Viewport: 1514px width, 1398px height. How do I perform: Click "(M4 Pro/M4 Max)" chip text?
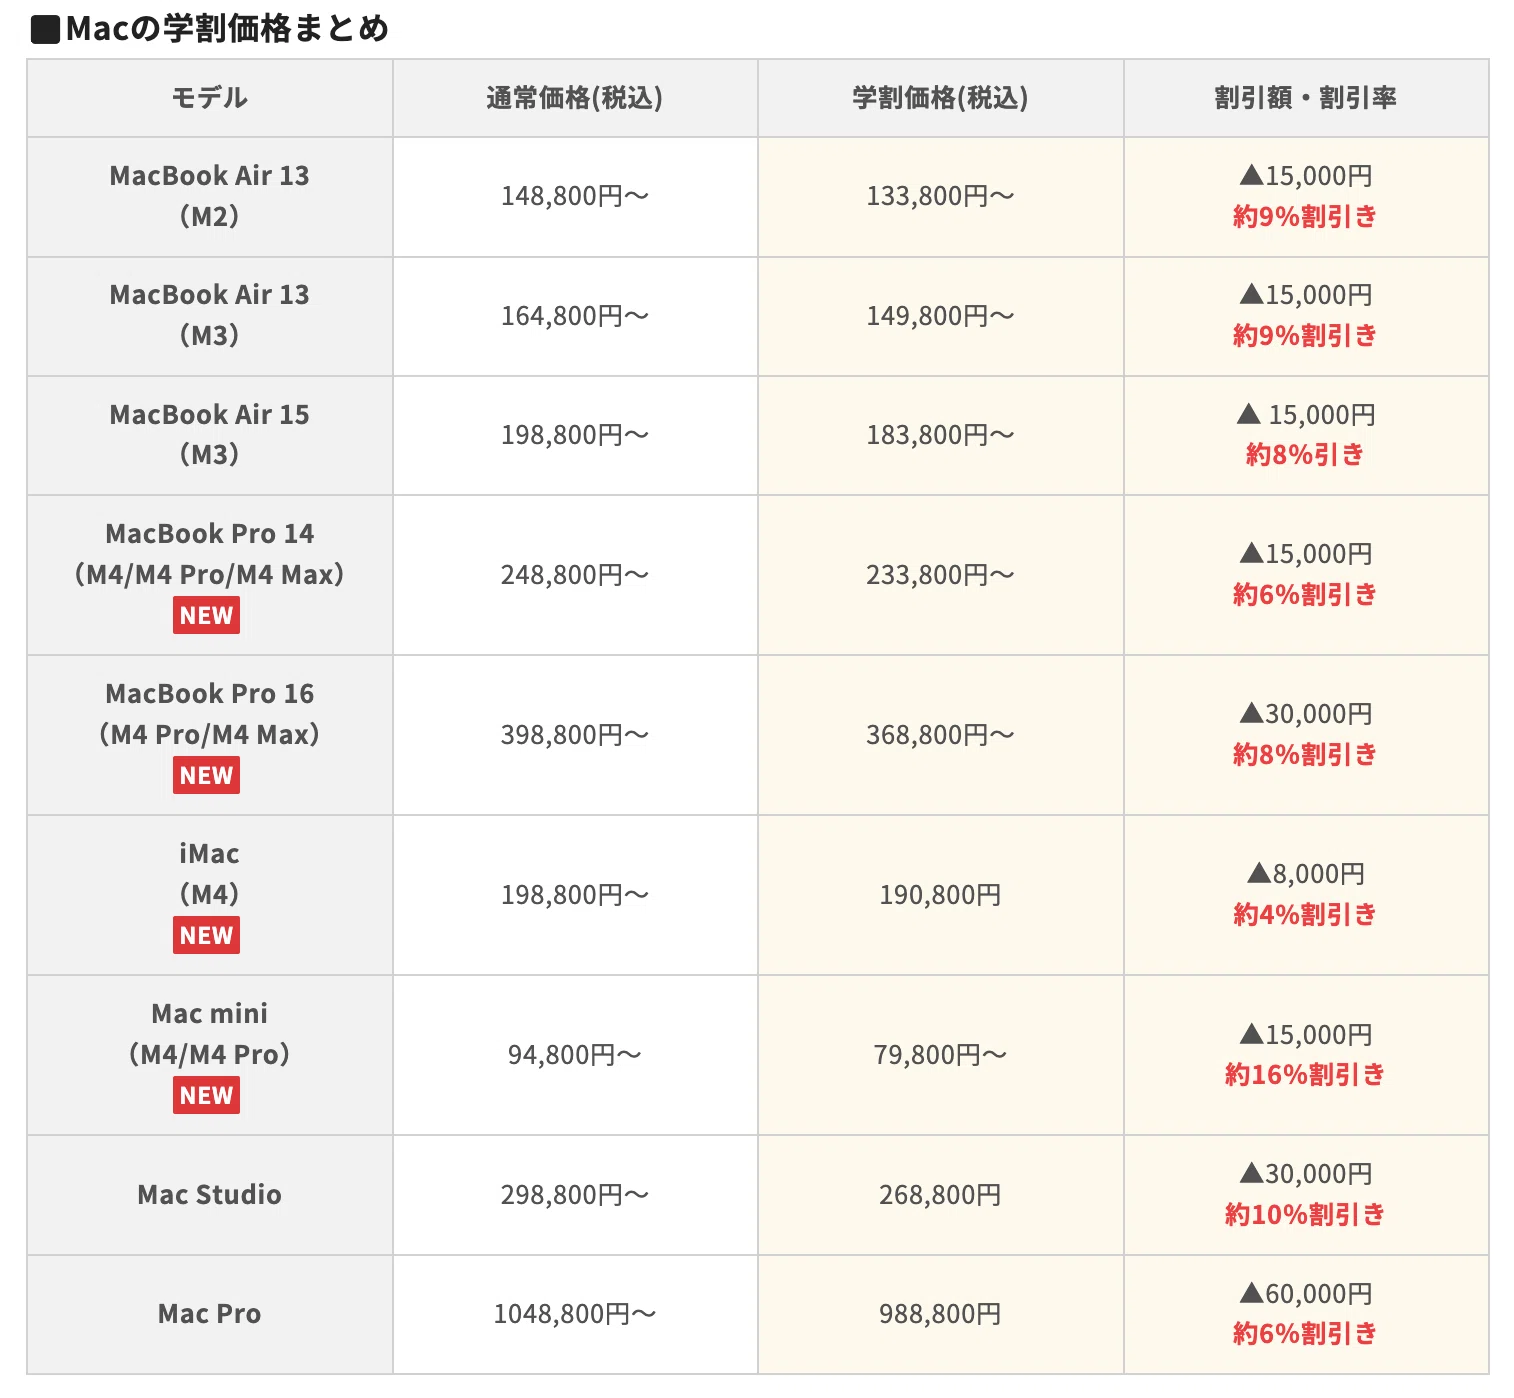coord(210,734)
